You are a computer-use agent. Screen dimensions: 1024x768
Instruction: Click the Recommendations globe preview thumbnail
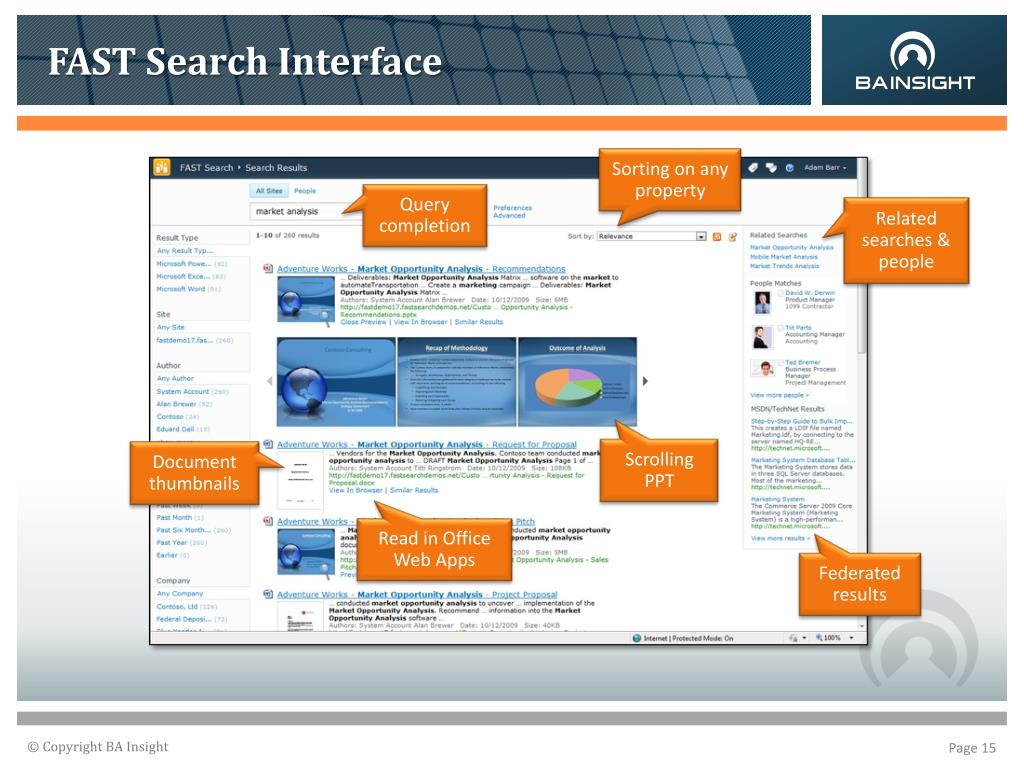pos(306,299)
